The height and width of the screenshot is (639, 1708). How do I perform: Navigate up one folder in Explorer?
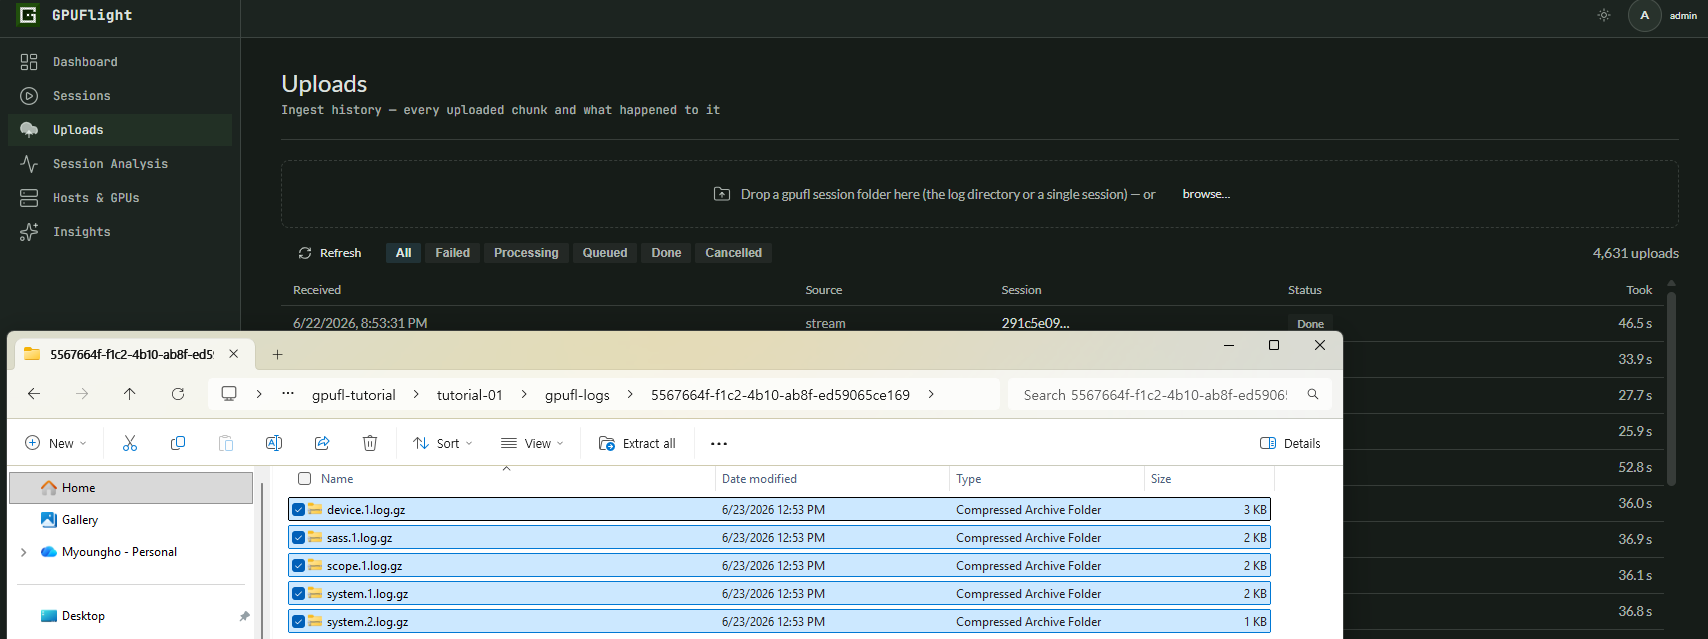point(130,394)
